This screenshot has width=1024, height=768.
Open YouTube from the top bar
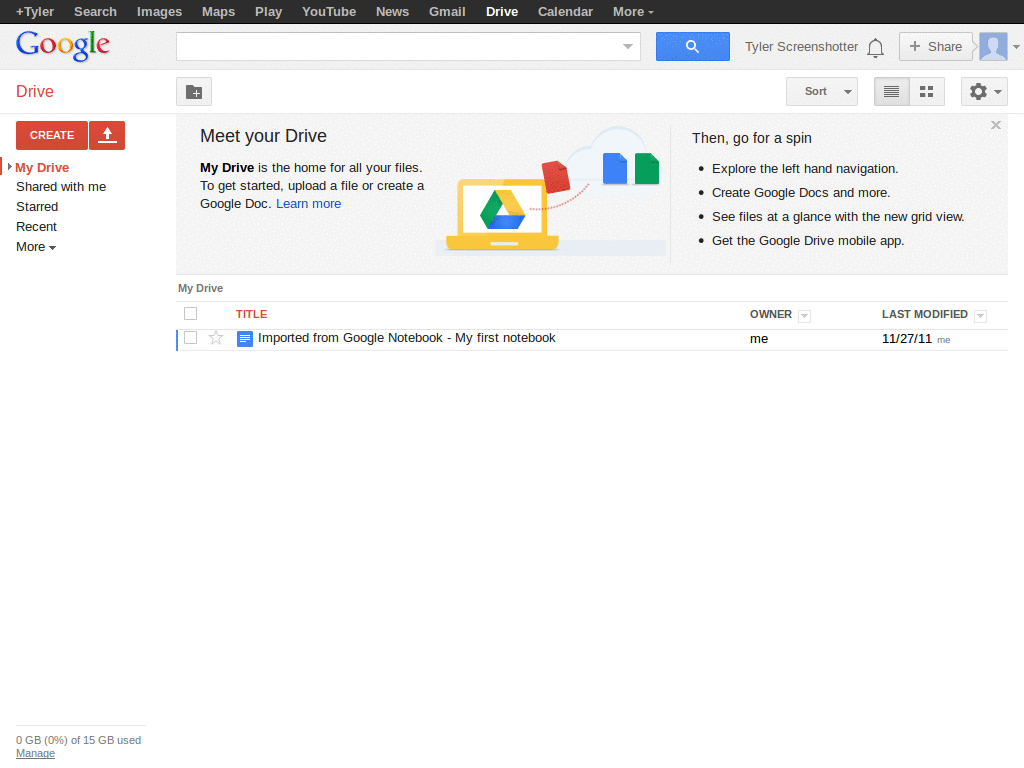coord(328,12)
